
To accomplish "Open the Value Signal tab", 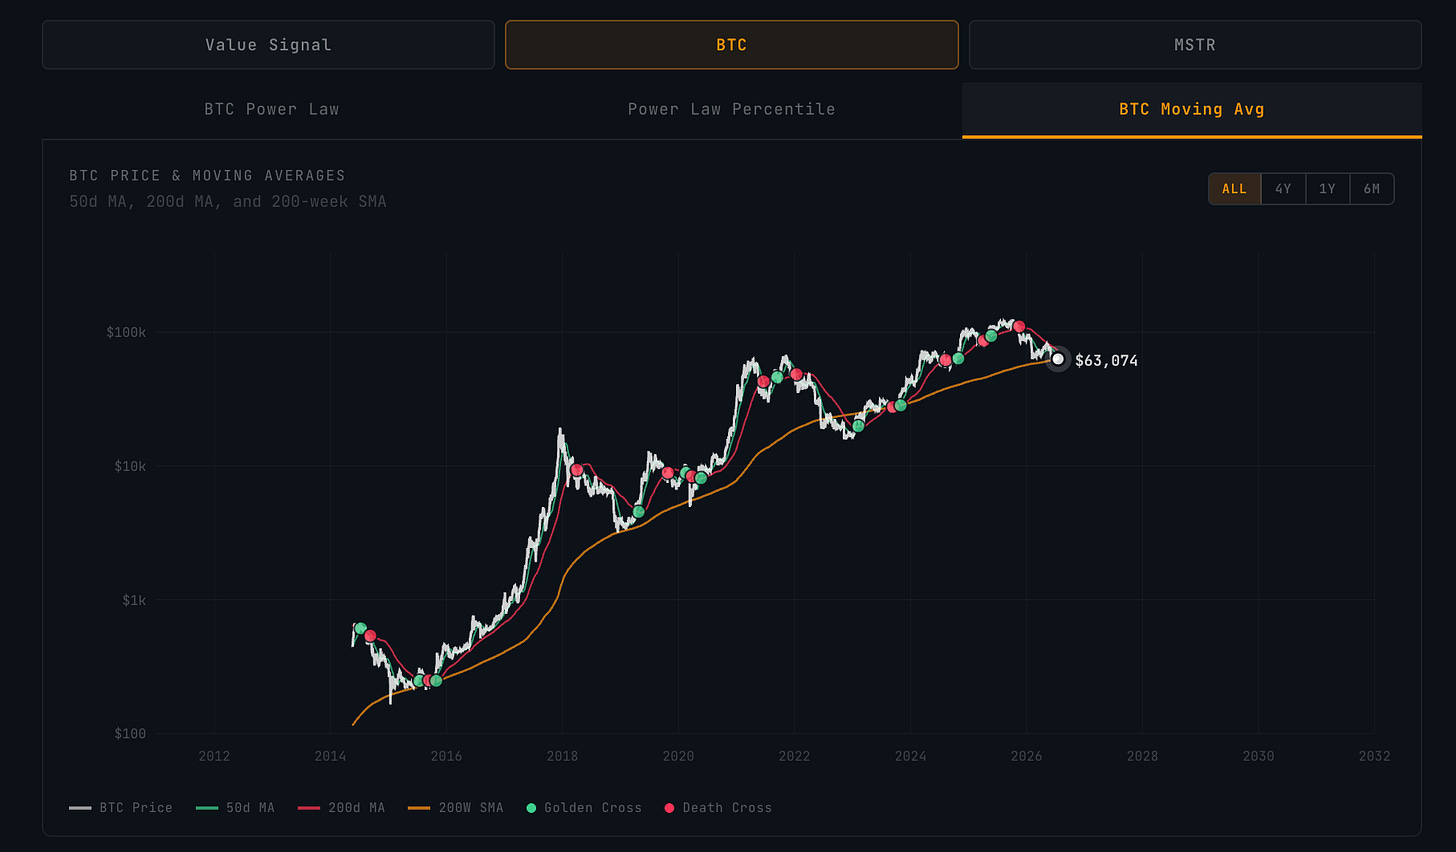I will pyautogui.click(x=268, y=45).
